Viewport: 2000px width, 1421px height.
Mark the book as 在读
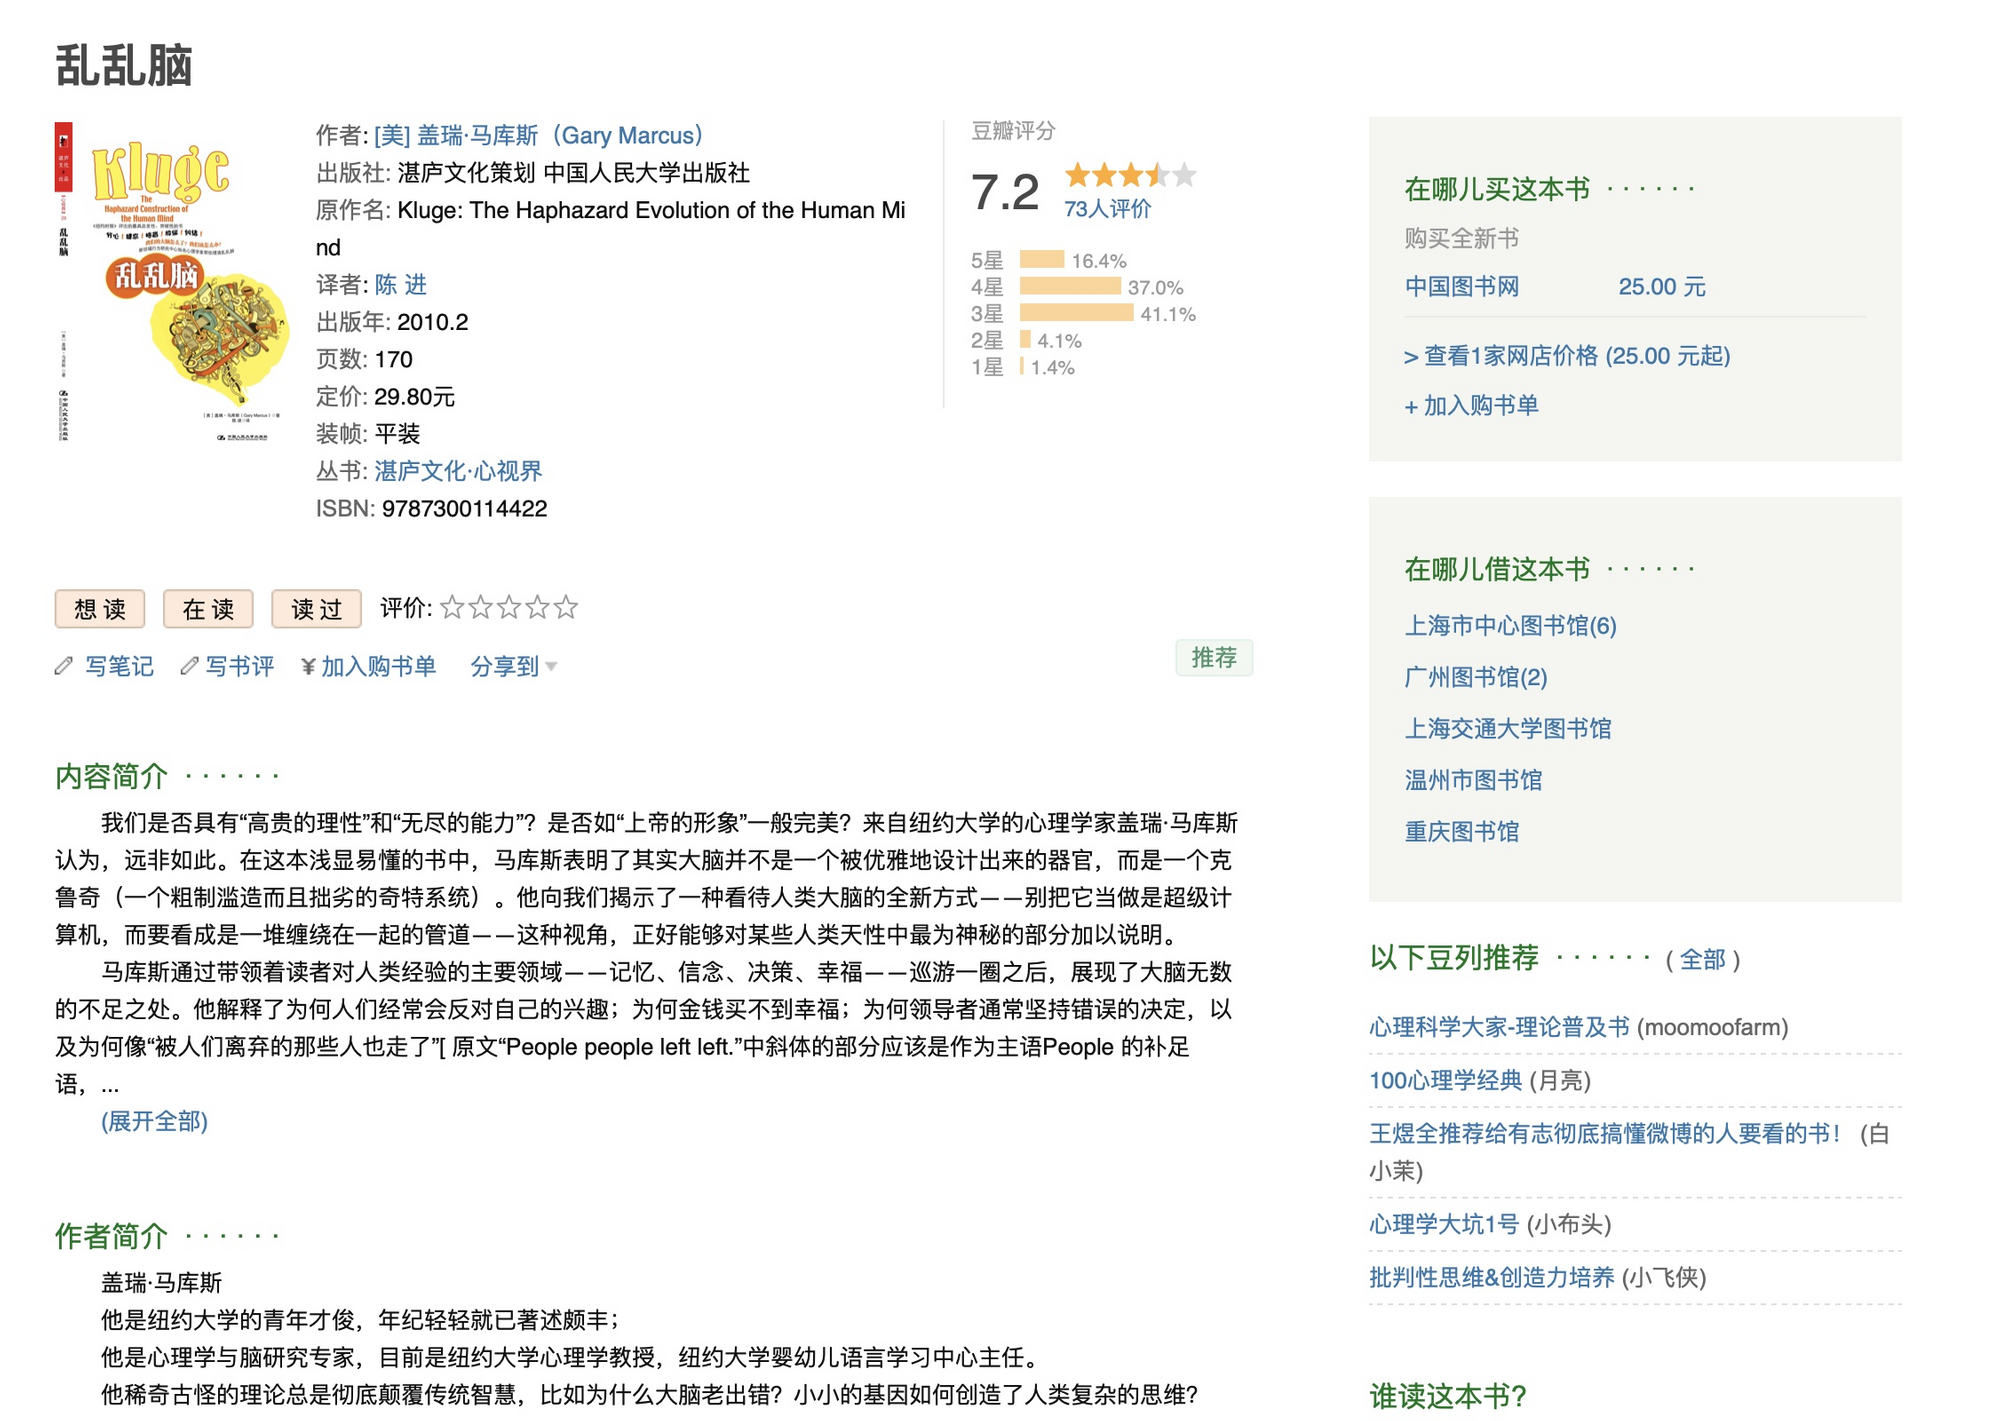[x=208, y=609]
